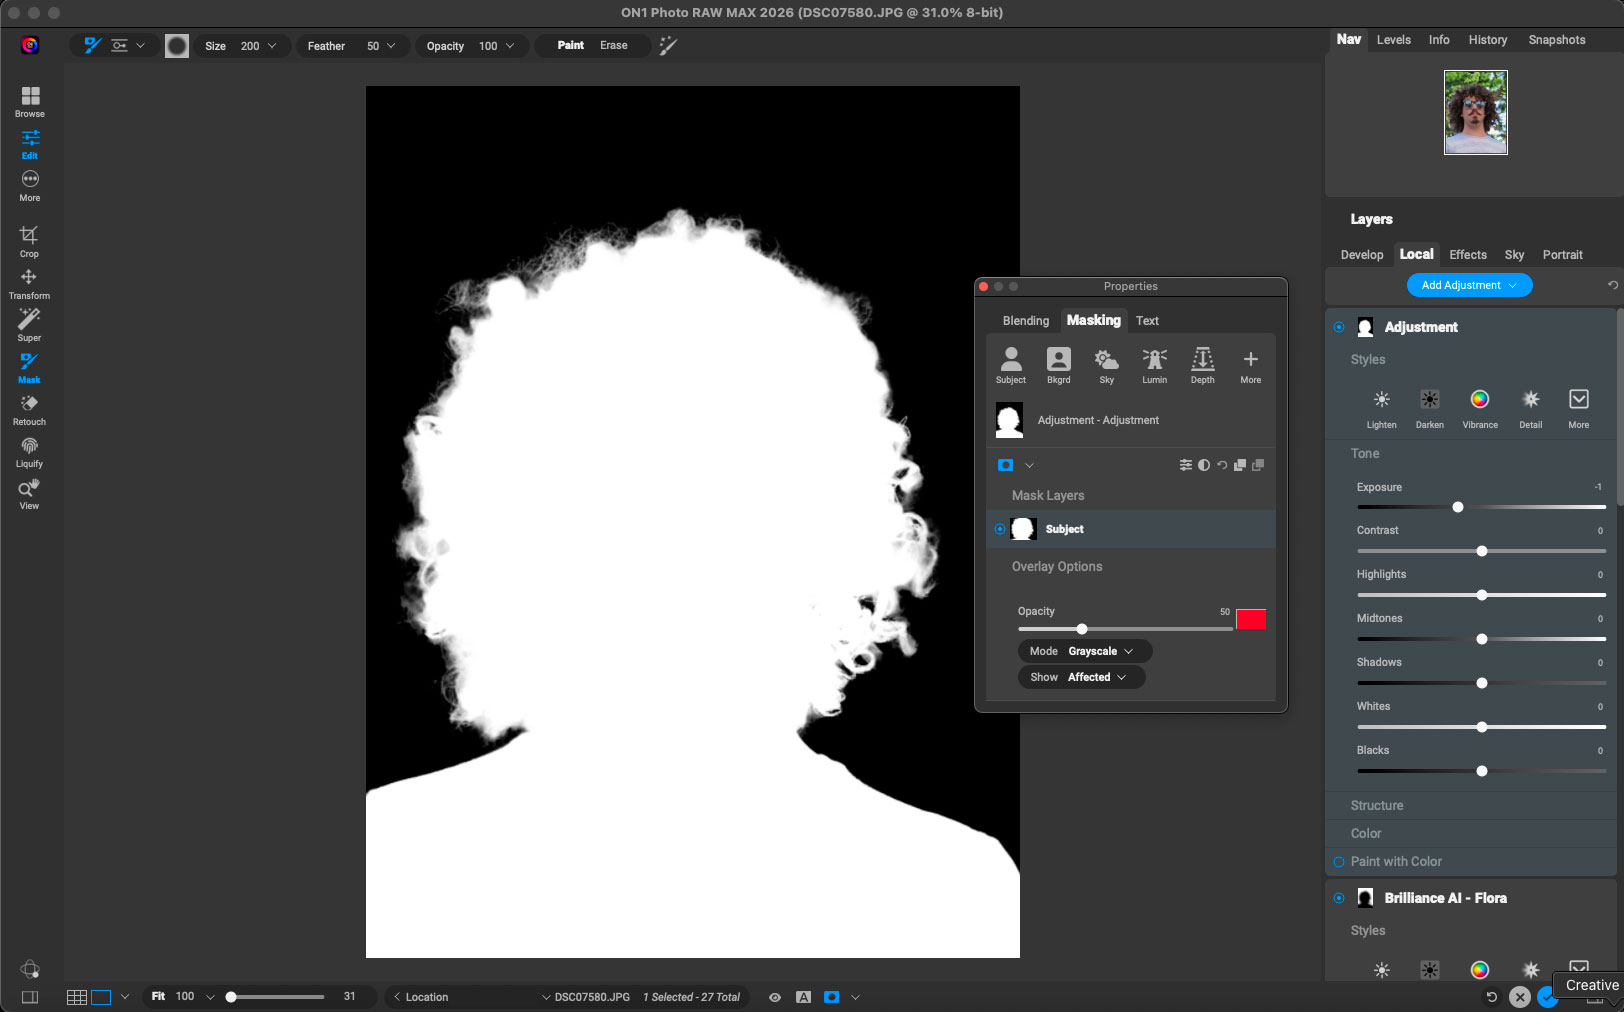Toggle the Subject mask layer visibility
Screen dimensions: 1624x1012
coord(1000,529)
